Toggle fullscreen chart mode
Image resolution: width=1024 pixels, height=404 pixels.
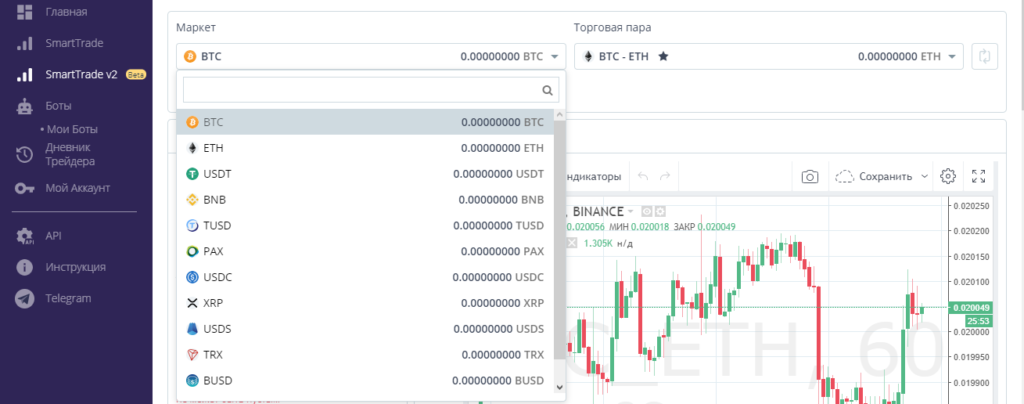coord(978,176)
